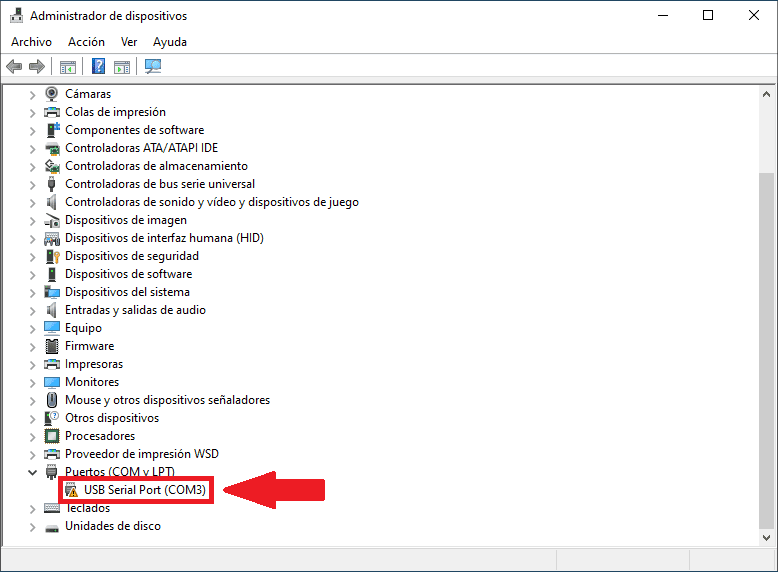Click the Back arrow in toolbar
778x572 pixels.
(14, 67)
